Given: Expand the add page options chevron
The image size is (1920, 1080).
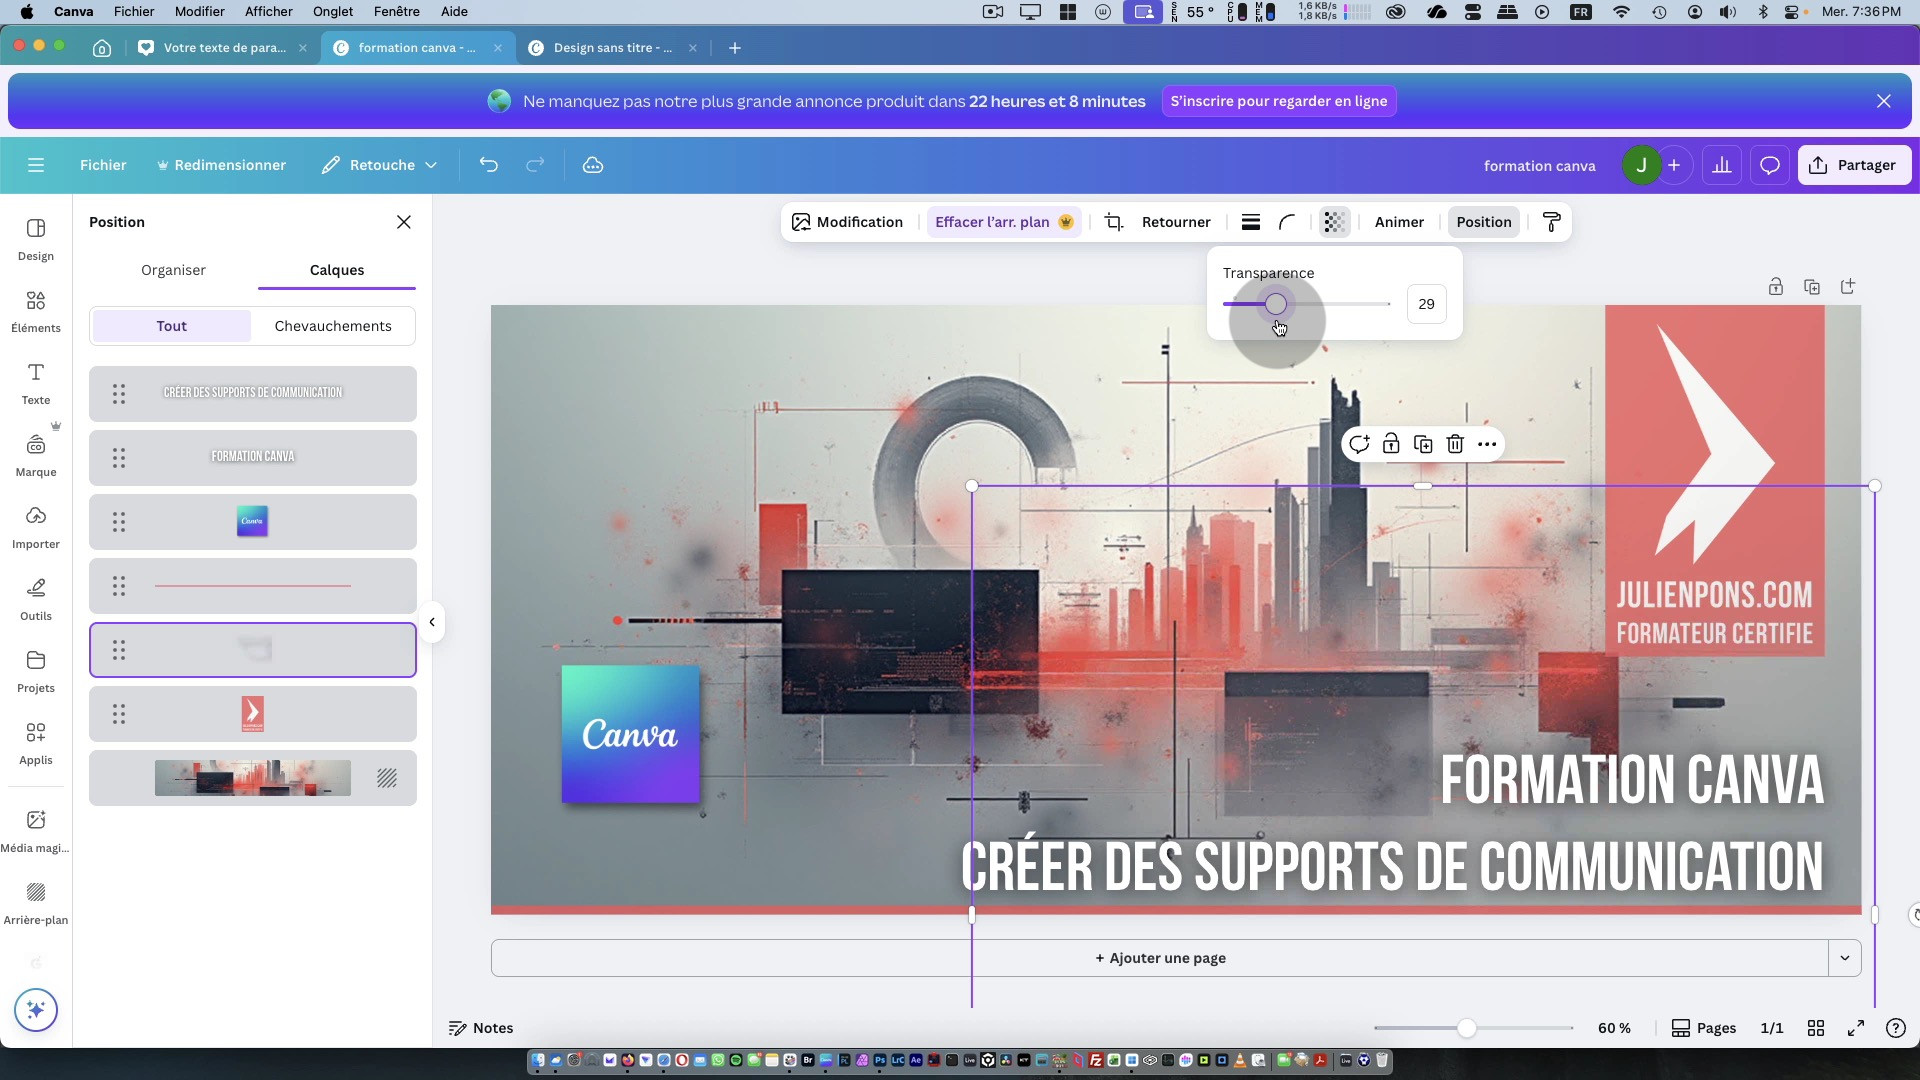Looking at the screenshot, I should coord(1845,958).
